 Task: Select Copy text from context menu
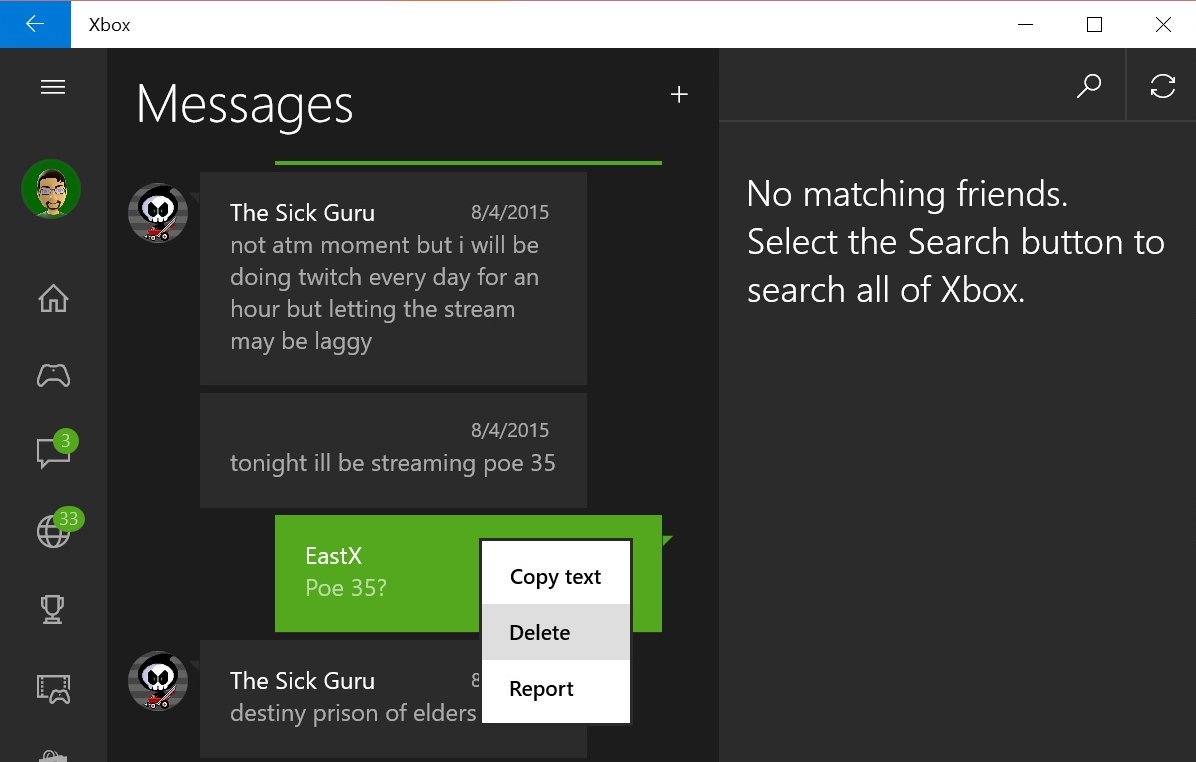pos(555,577)
